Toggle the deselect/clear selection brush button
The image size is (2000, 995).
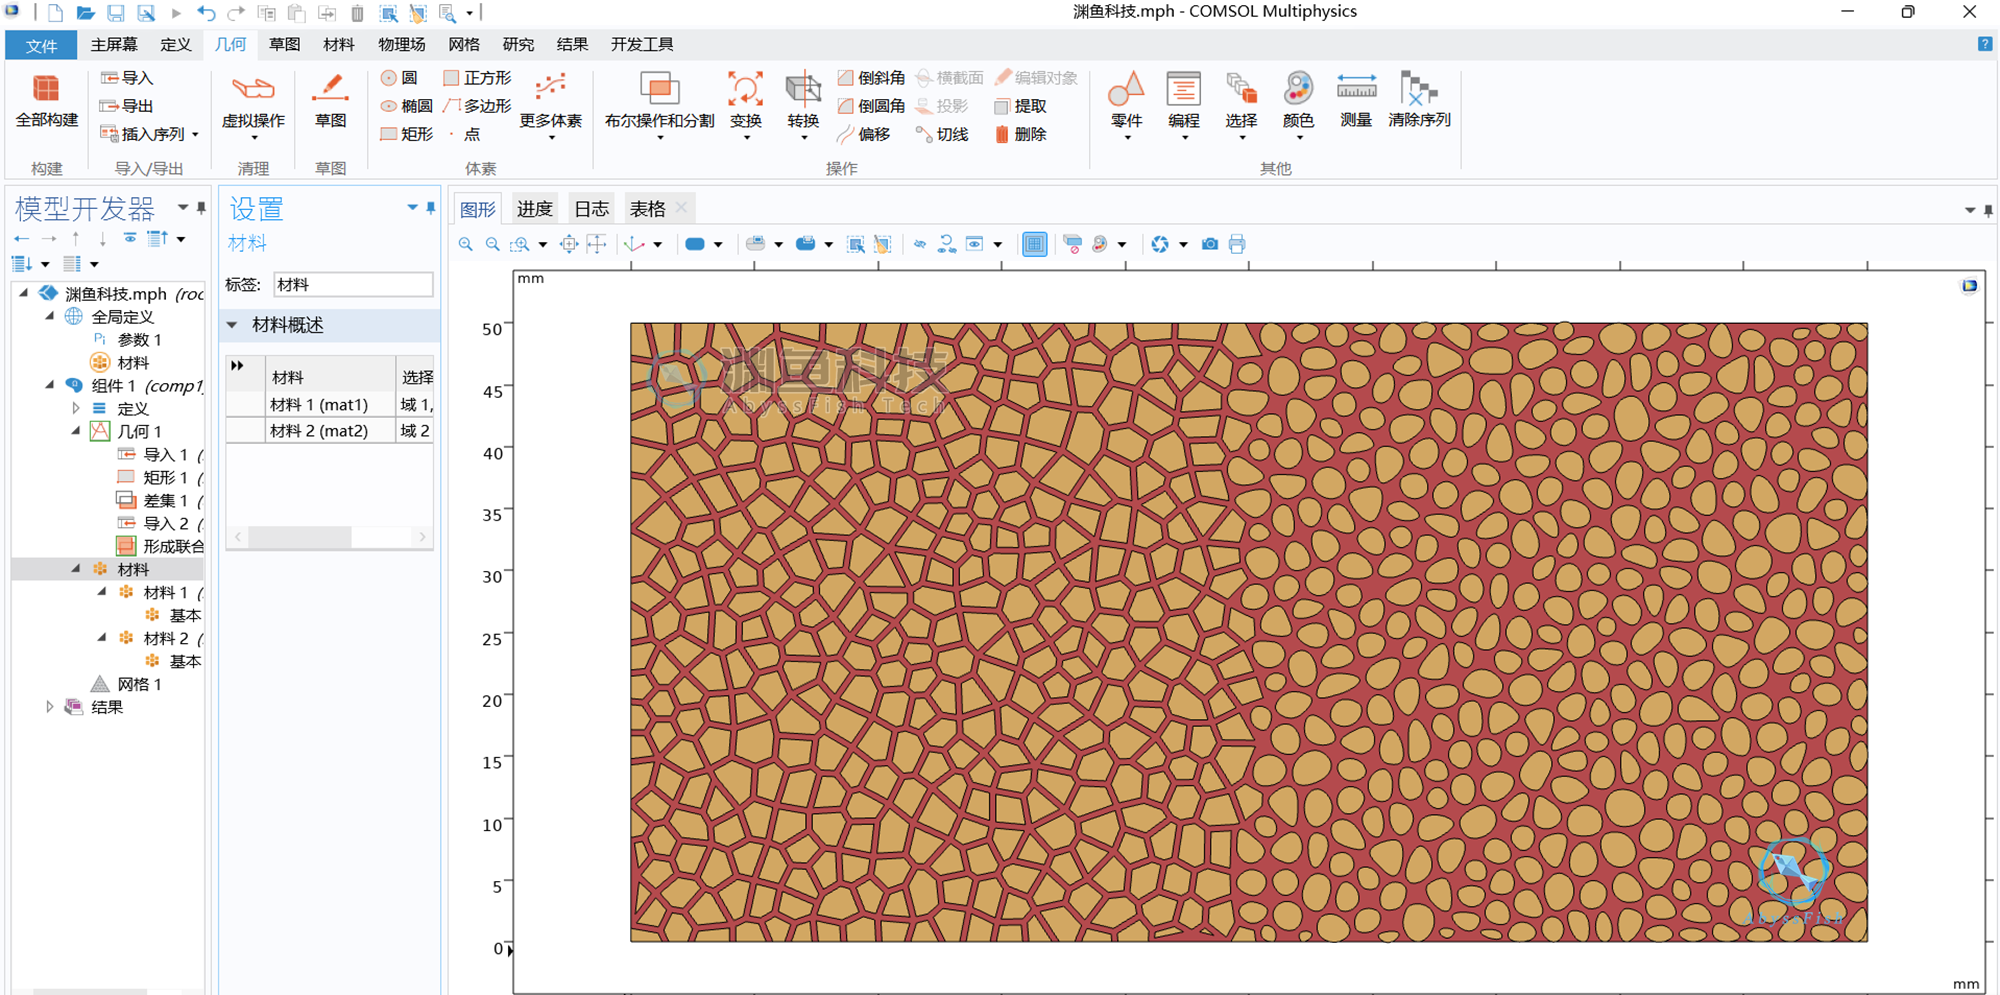[882, 244]
